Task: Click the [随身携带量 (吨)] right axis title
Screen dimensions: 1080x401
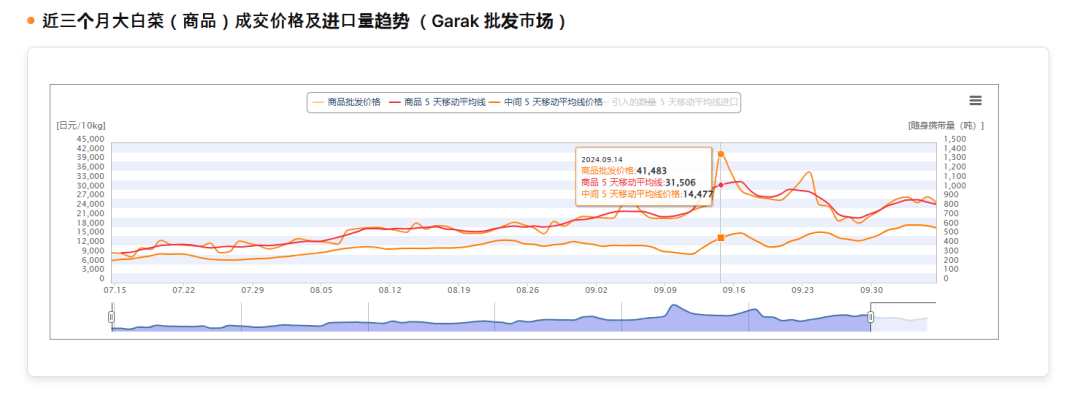Action: [945, 125]
